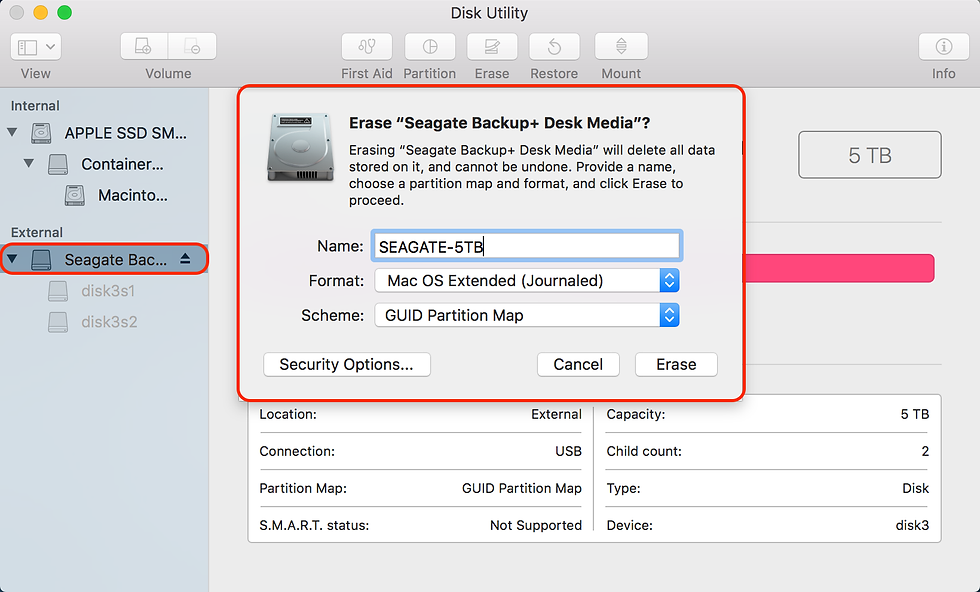This screenshot has width=980, height=592.
Task: Click the S.M.A.R.T. status Not Supported value
Action: click(536, 525)
